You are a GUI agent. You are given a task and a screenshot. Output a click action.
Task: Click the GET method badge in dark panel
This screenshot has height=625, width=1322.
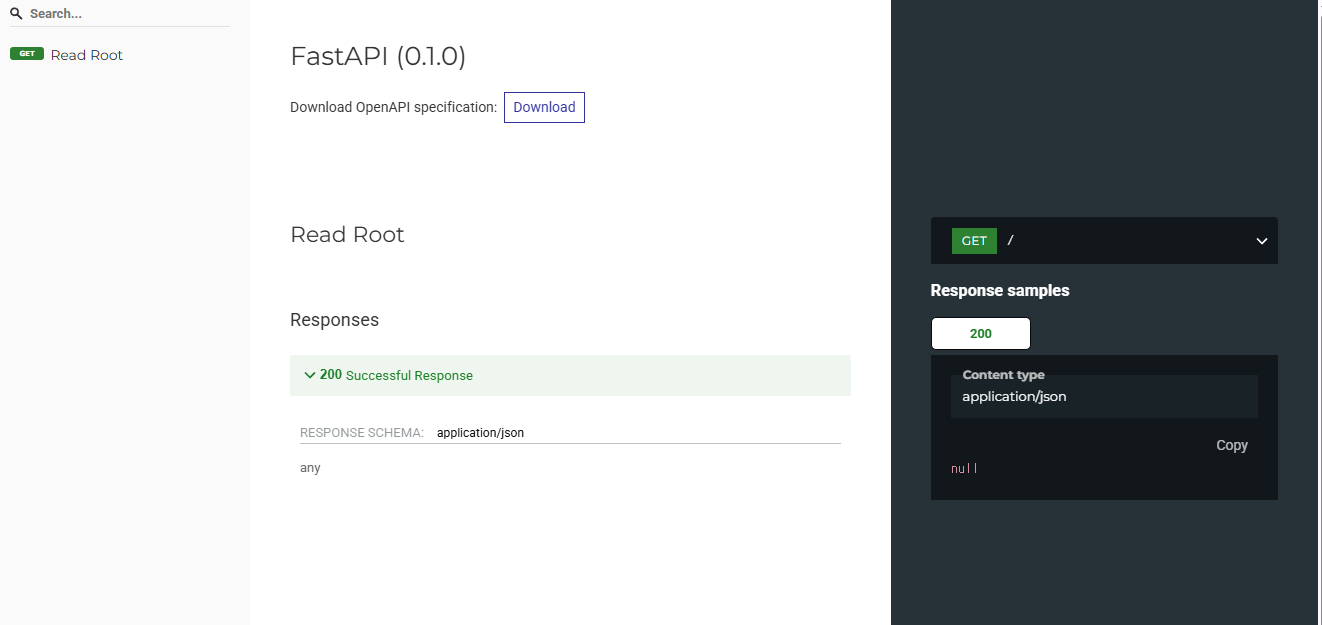pyautogui.click(x=974, y=241)
